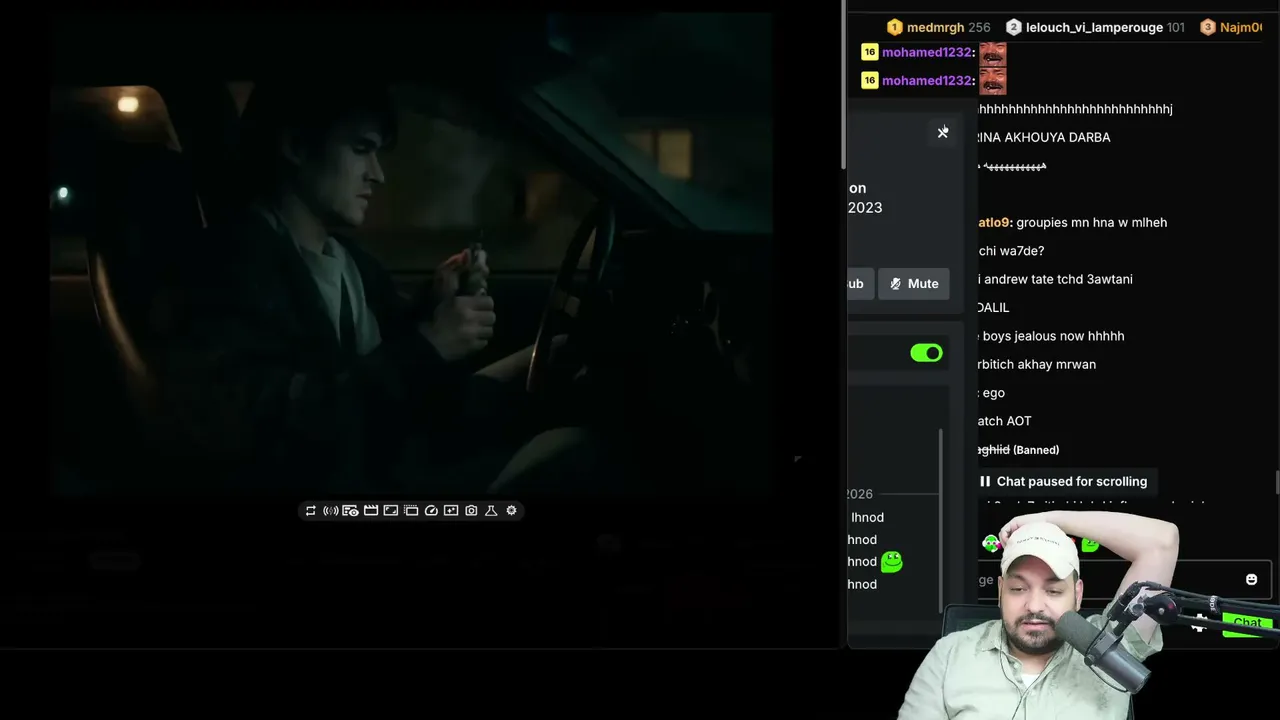Mute the user with the Mute button

914,284
